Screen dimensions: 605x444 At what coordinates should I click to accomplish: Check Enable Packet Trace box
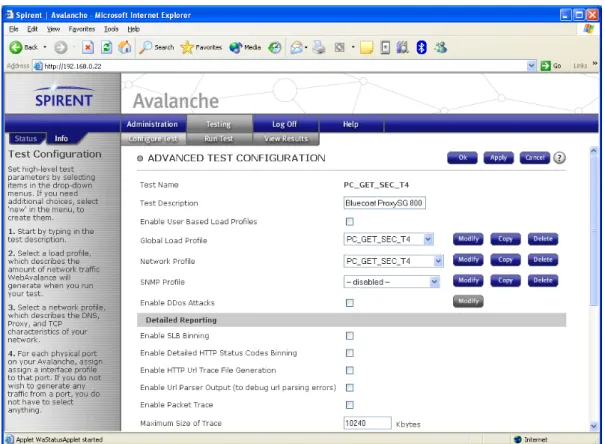350,405
